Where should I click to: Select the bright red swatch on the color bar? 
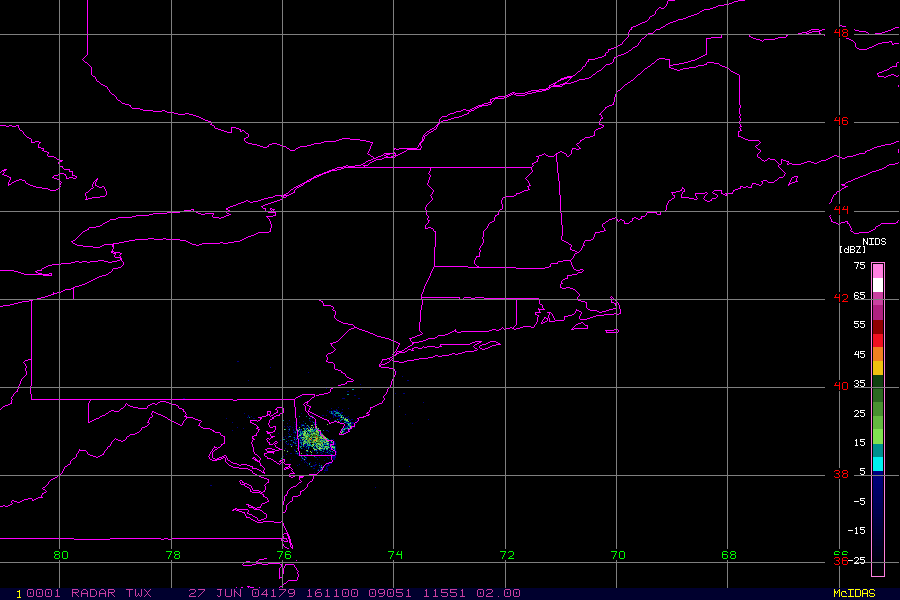pyautogui.click(x=878, y=341)
